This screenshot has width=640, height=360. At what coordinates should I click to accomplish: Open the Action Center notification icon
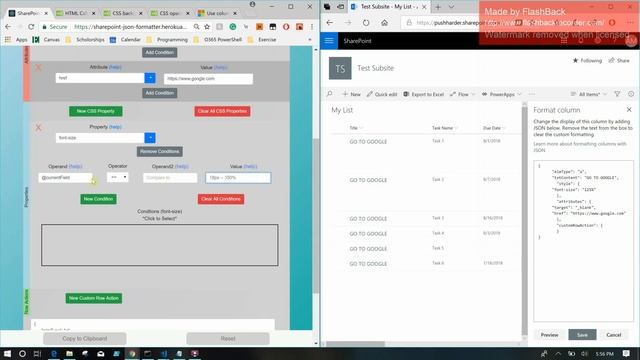pyautogui.click(x=627, y=353)
